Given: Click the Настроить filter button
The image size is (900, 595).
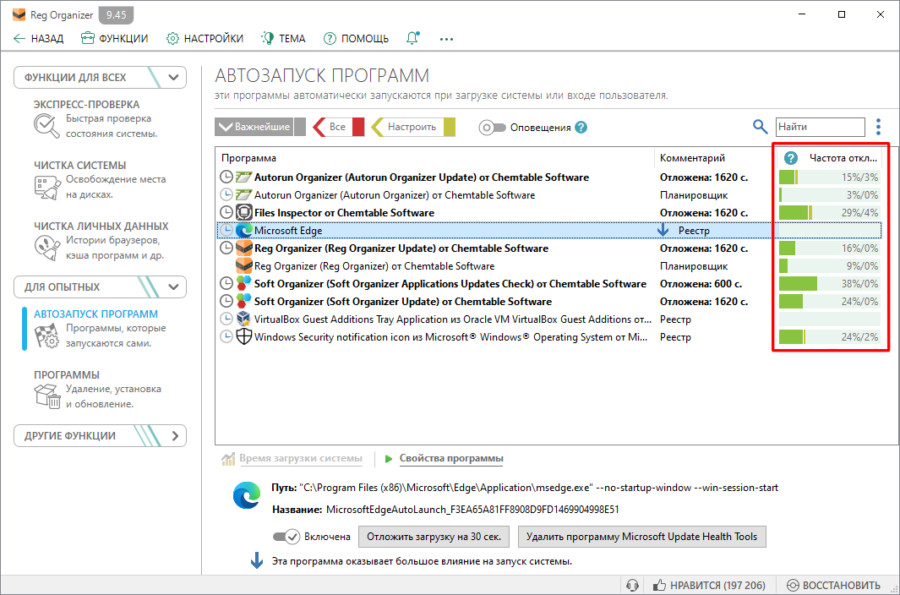Looking at the screenshot, I should coord(413,127).
